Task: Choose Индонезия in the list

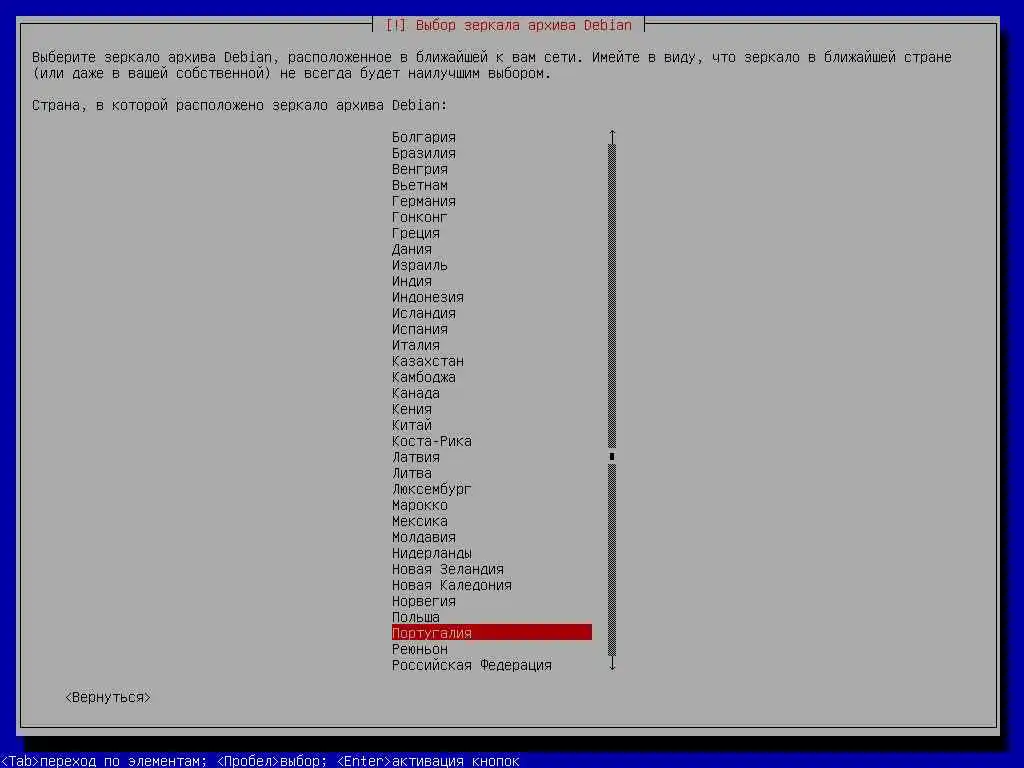Action: [x=428, y=297]
